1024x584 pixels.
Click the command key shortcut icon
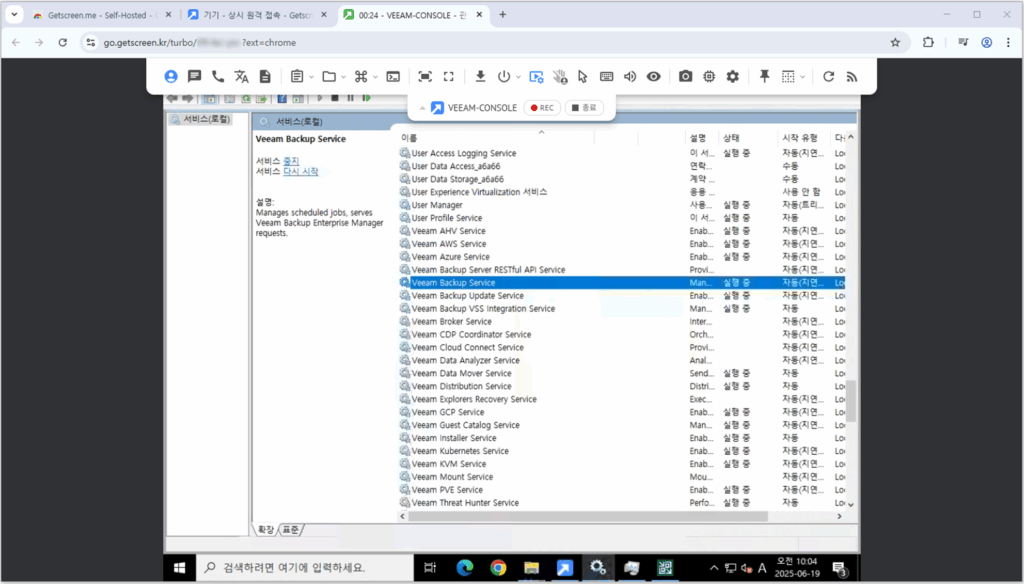(361, 76)
